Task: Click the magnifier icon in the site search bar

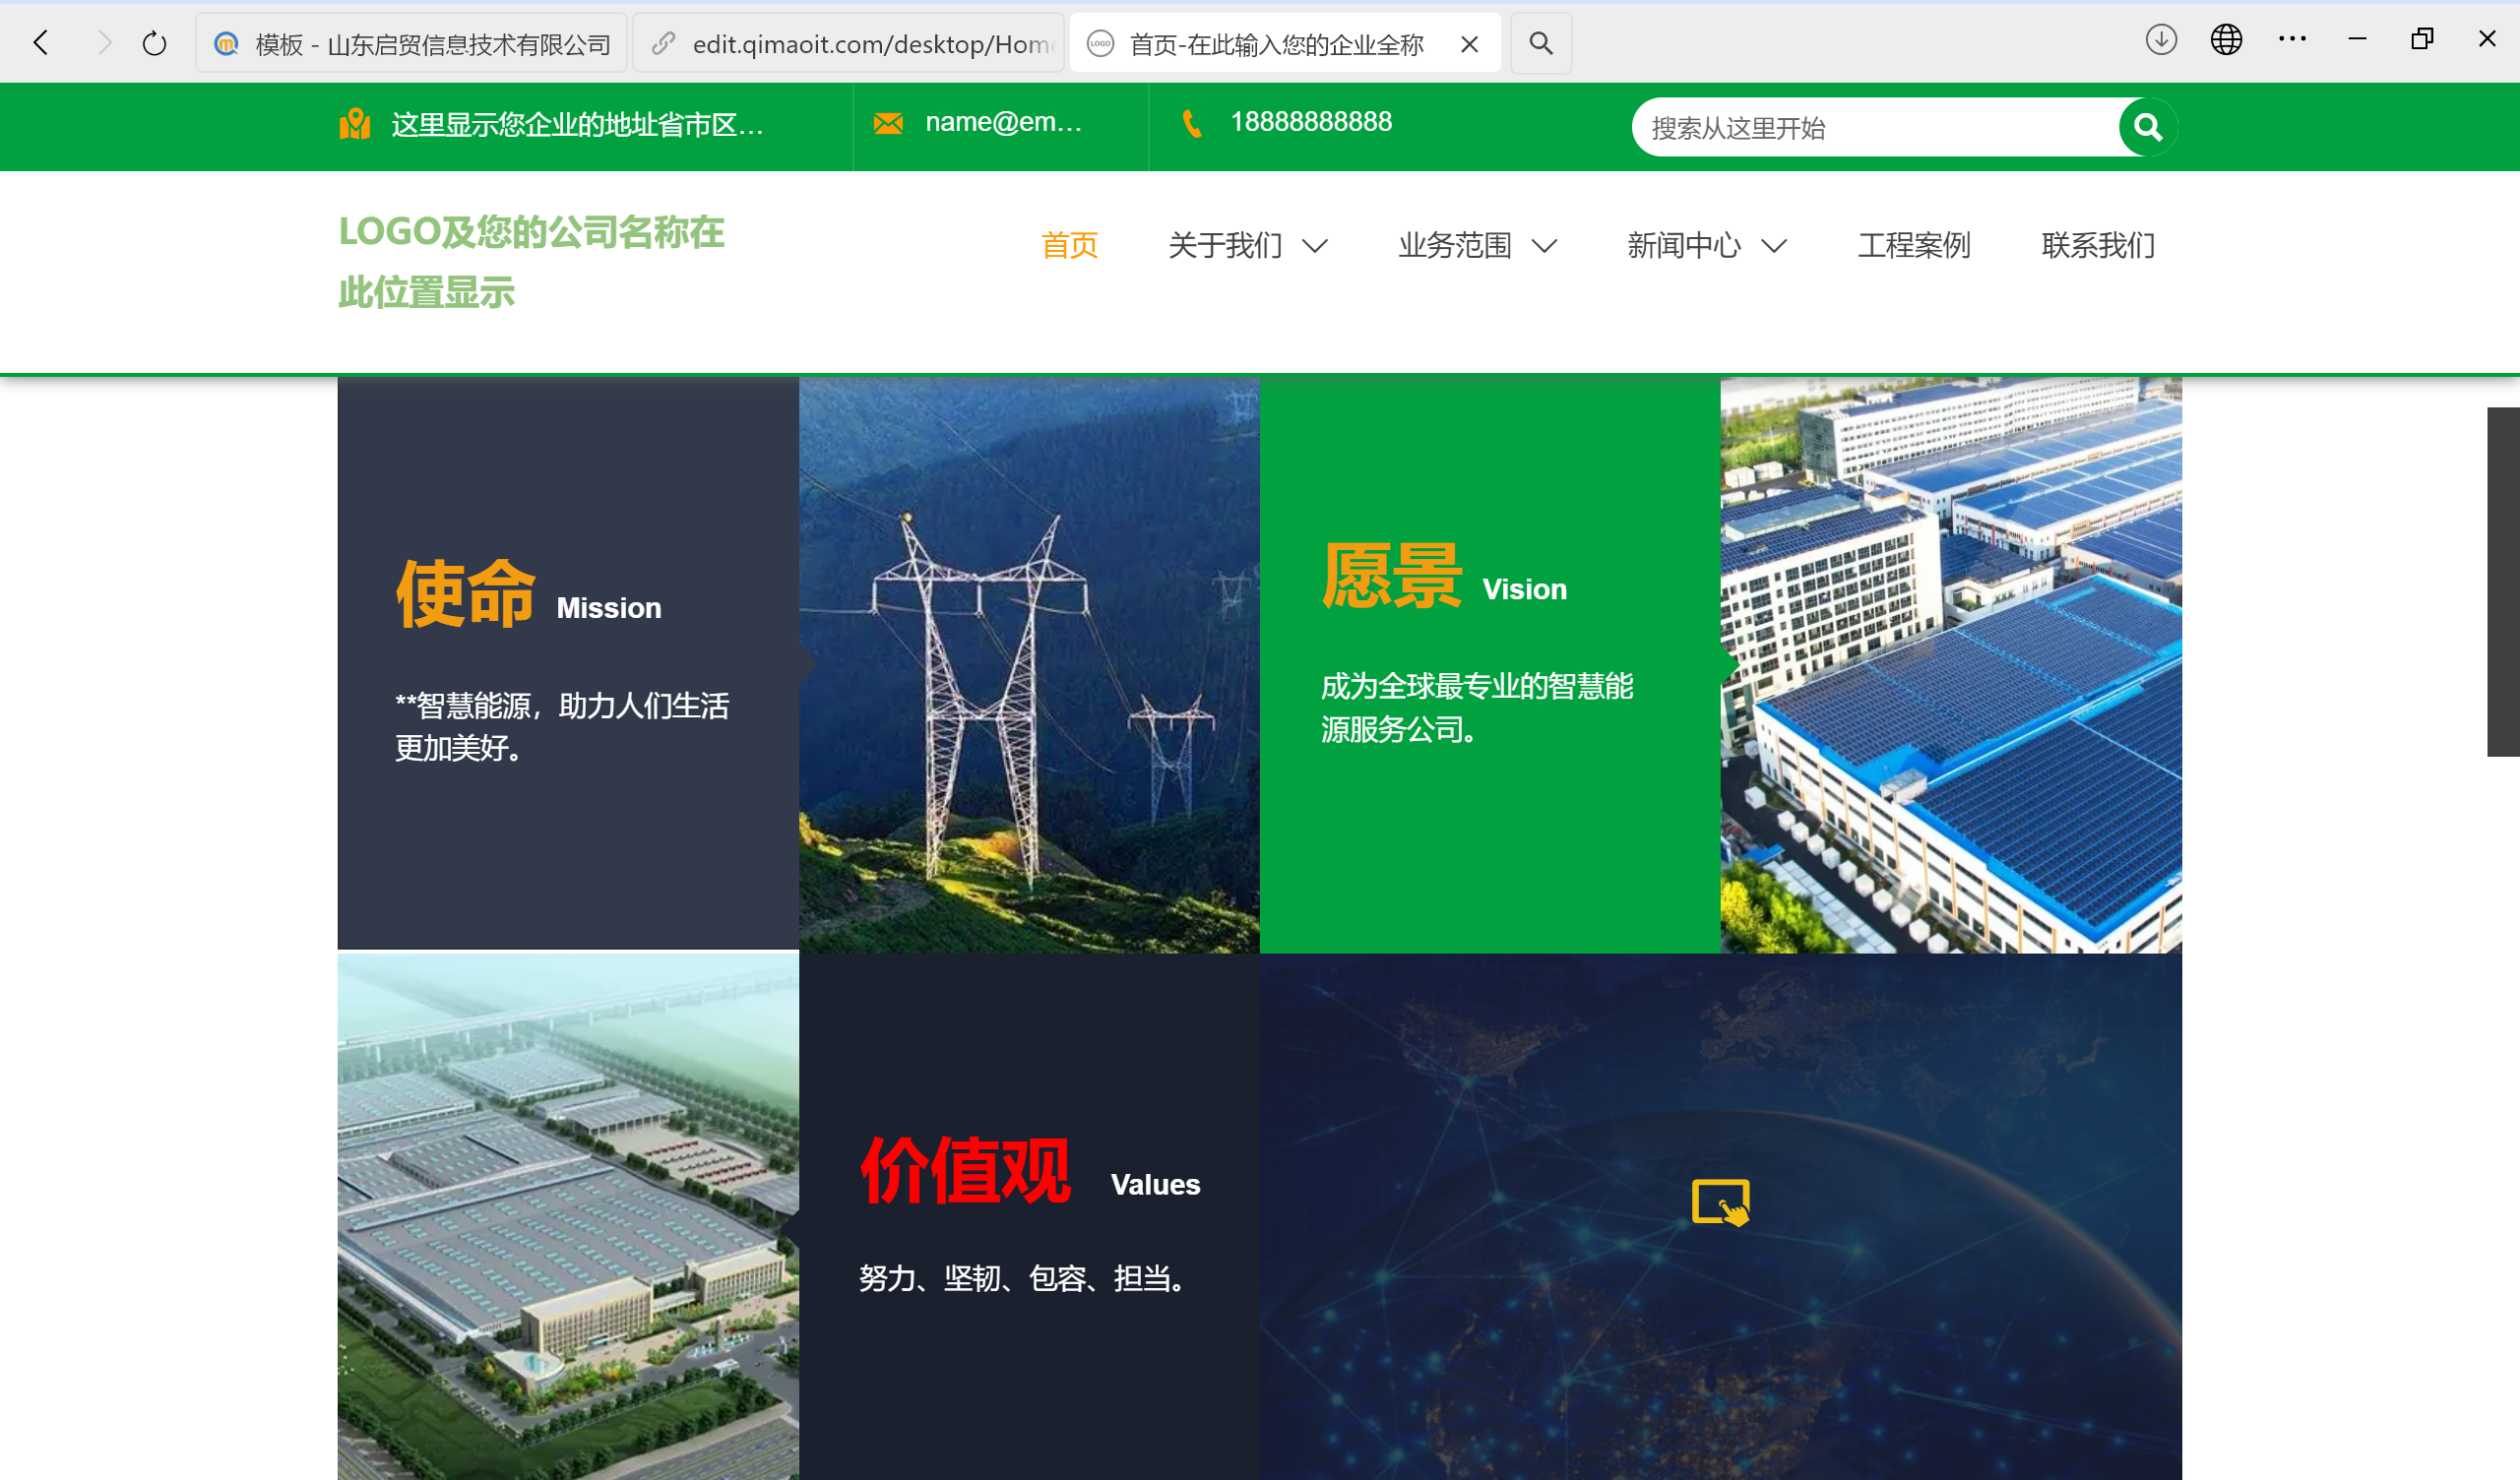Action: pos(2147,126)
